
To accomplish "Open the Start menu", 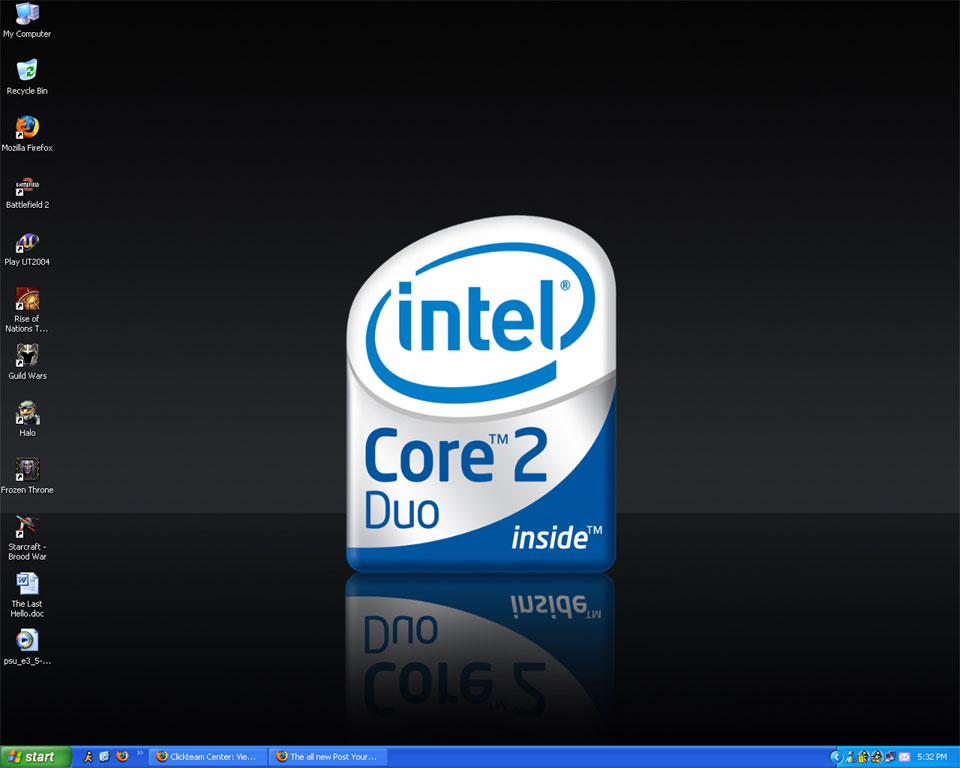I will click(x=35, y=757).
